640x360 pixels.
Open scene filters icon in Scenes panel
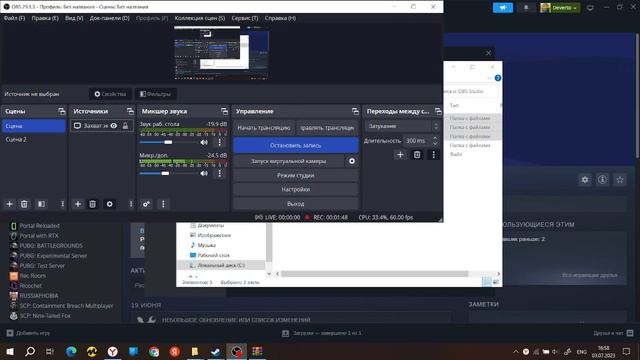[x=41, y=204]
